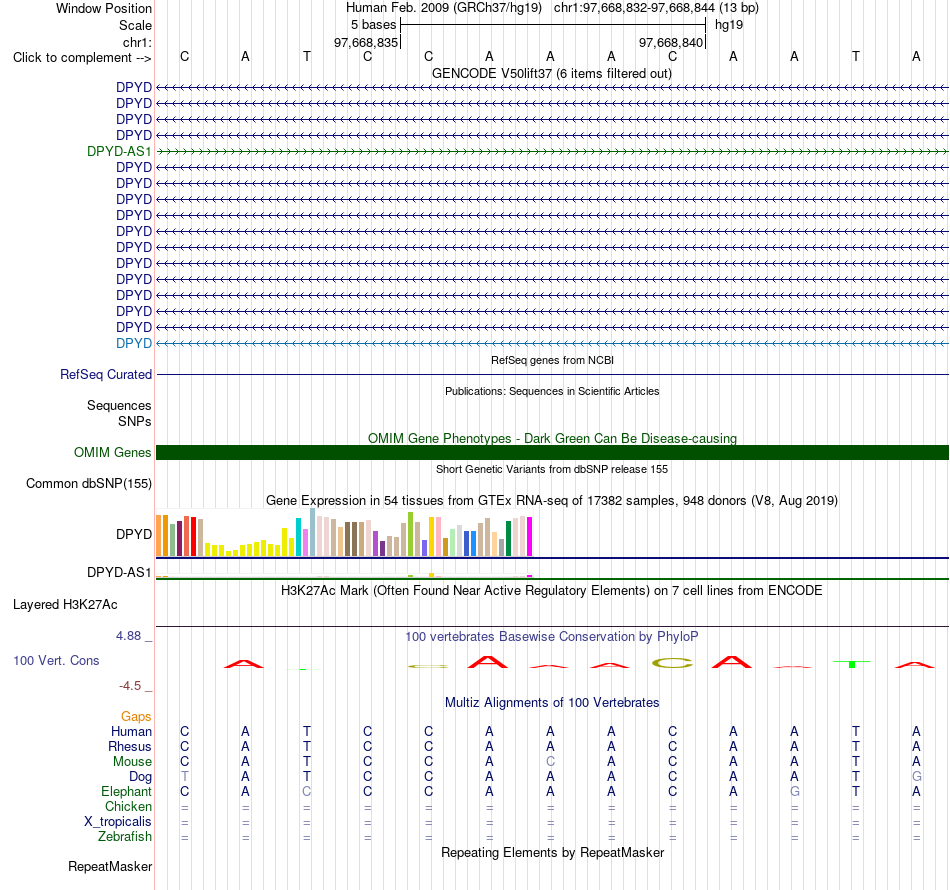This screenshot has width=950, height=890.
Task: Click the 'X_tropicalis' species label
Action: 118,822
